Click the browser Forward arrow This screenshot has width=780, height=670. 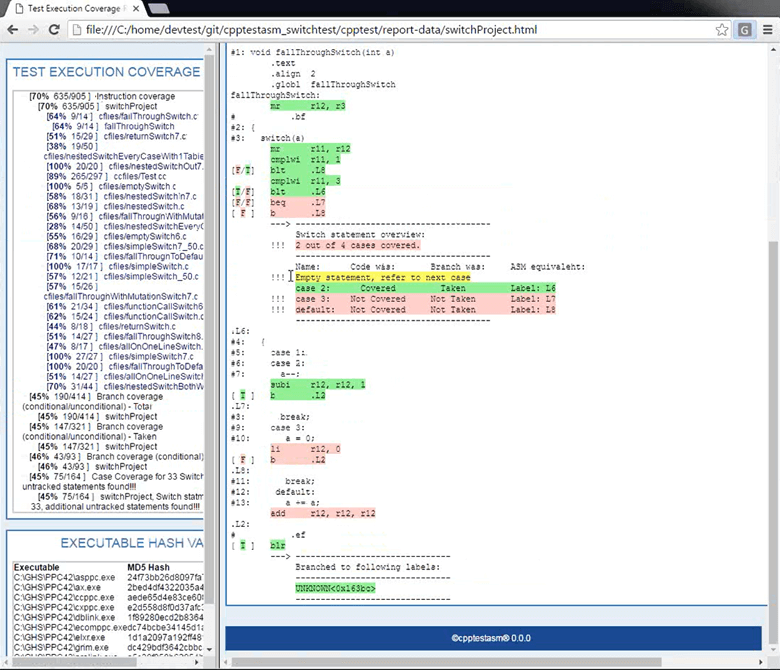(33, 30)
